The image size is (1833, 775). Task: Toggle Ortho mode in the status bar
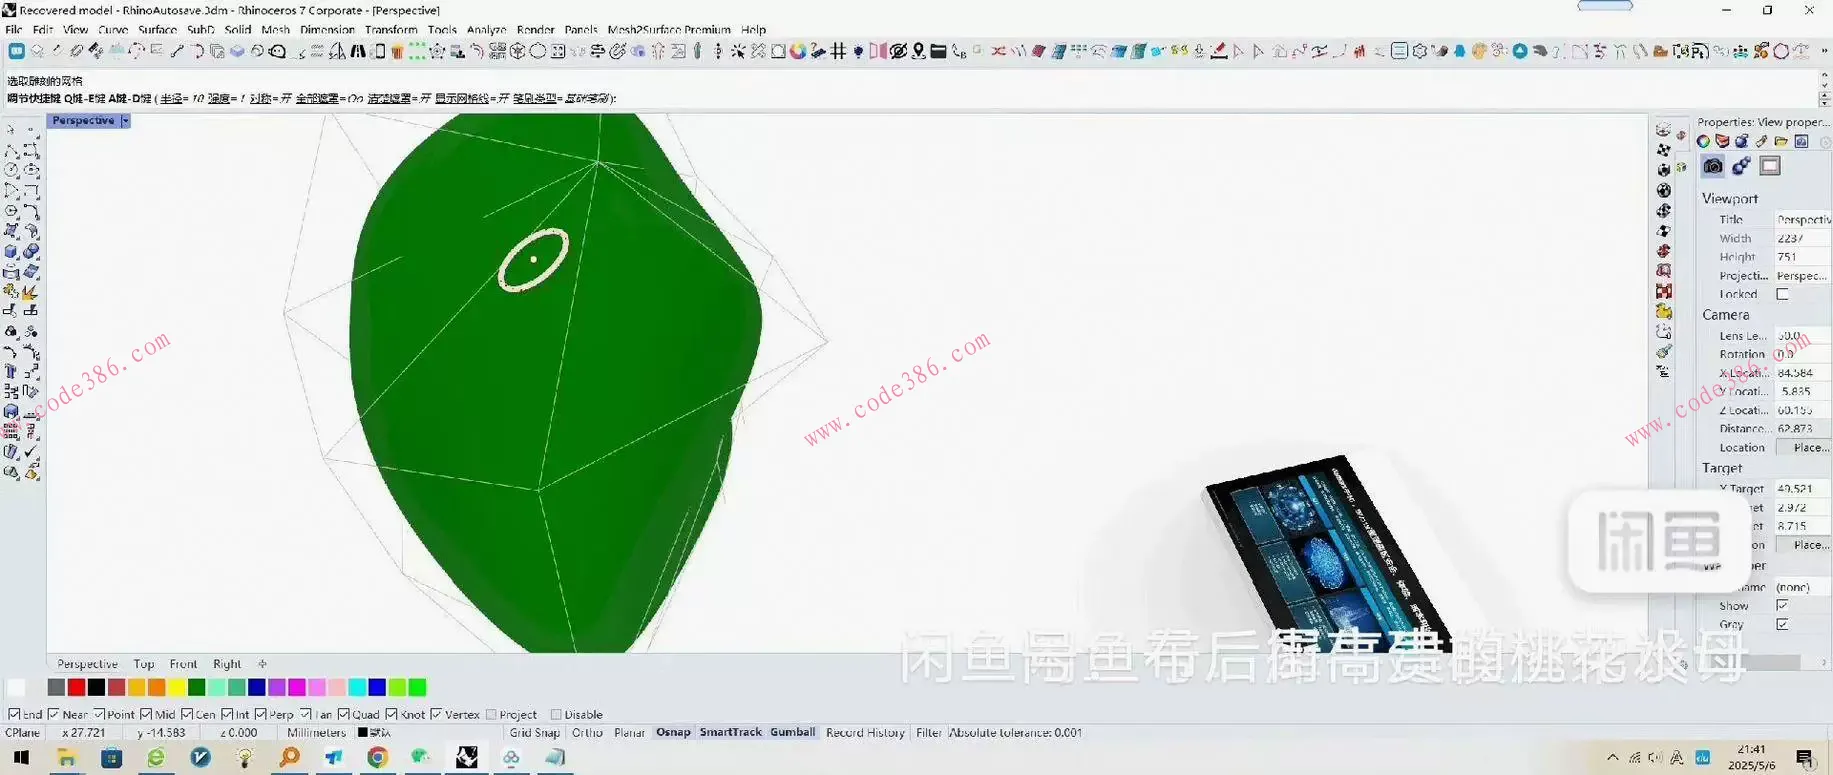(x=587, y=733)
